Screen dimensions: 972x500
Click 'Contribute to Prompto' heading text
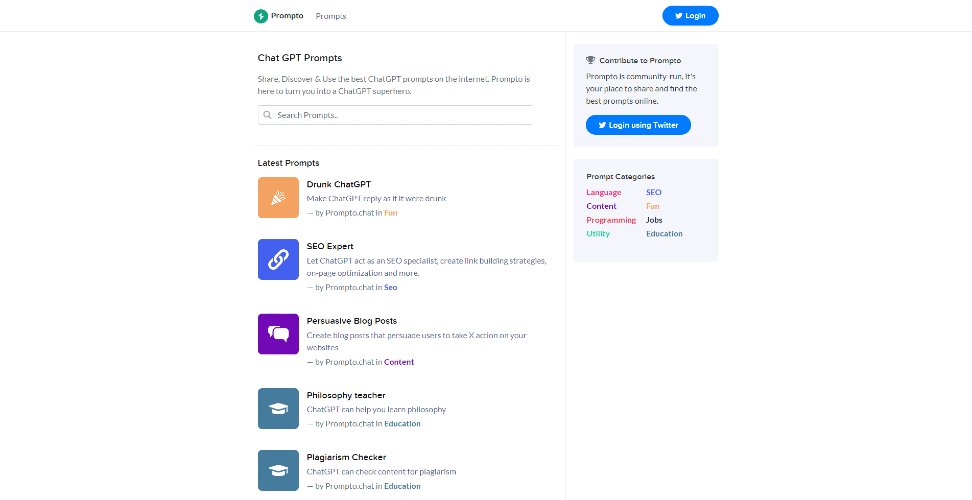pyautogui.click(x=640, y=61)
